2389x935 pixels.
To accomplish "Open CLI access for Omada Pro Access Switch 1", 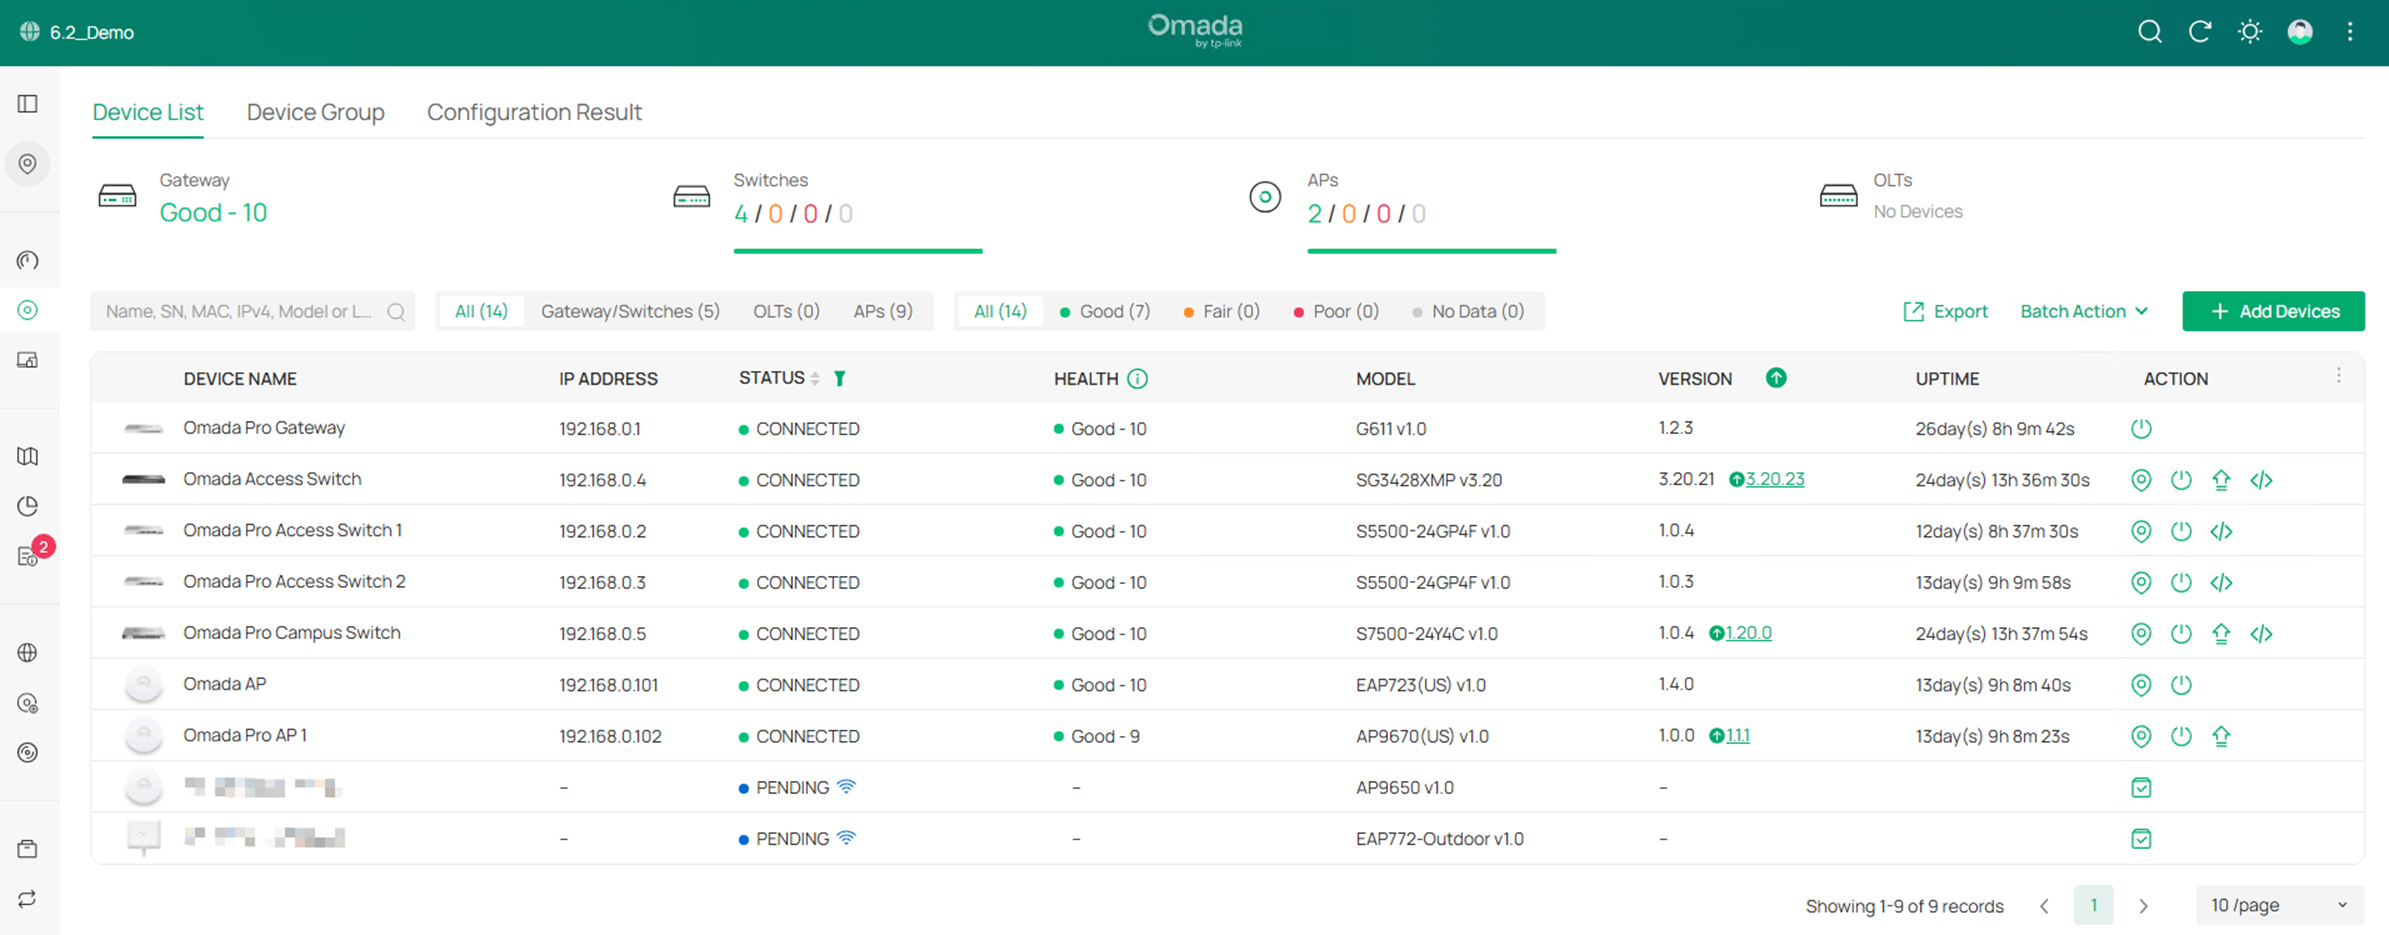I will [2222, 531].
